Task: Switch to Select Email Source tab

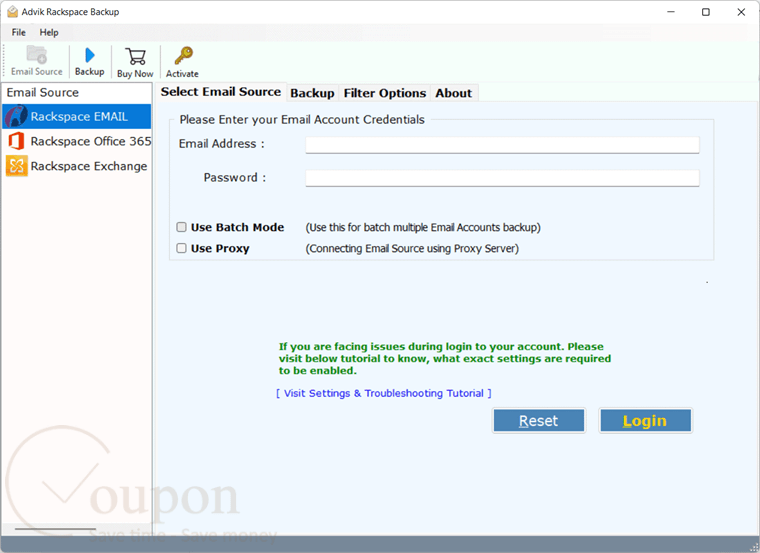Action: [221, 92]
